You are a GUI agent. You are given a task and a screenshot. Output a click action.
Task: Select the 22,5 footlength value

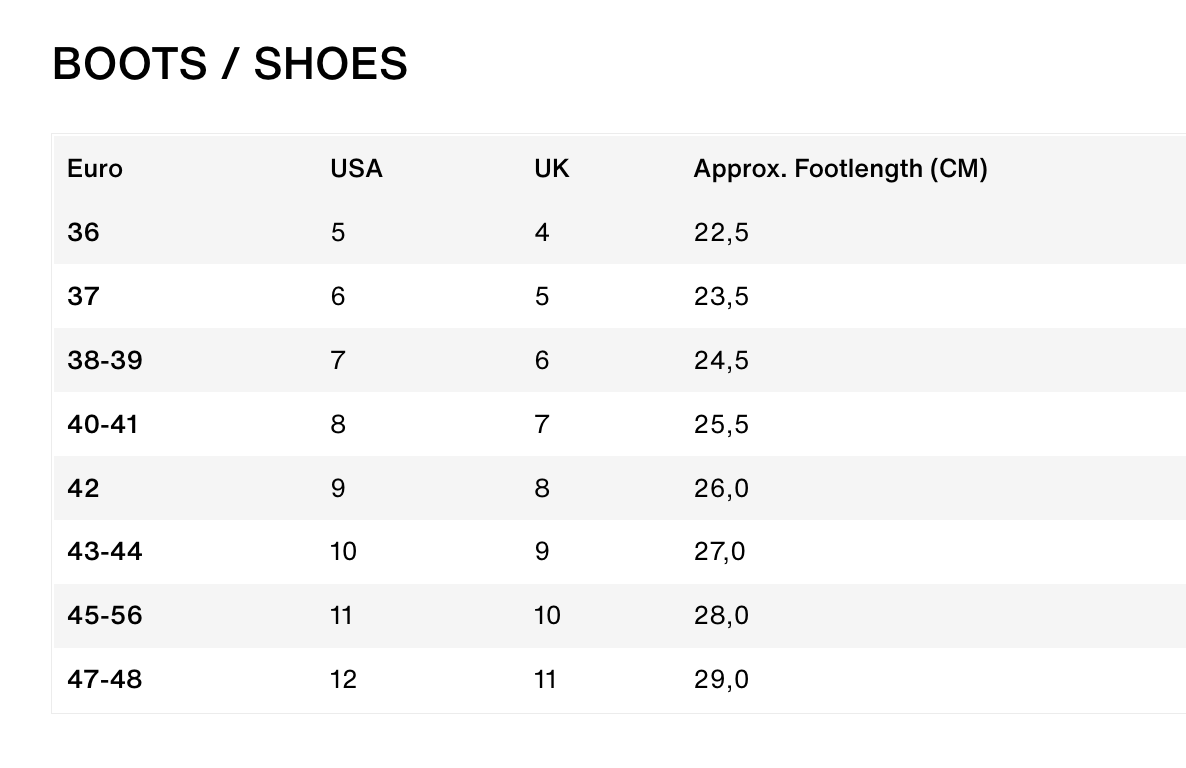(721, 233)
